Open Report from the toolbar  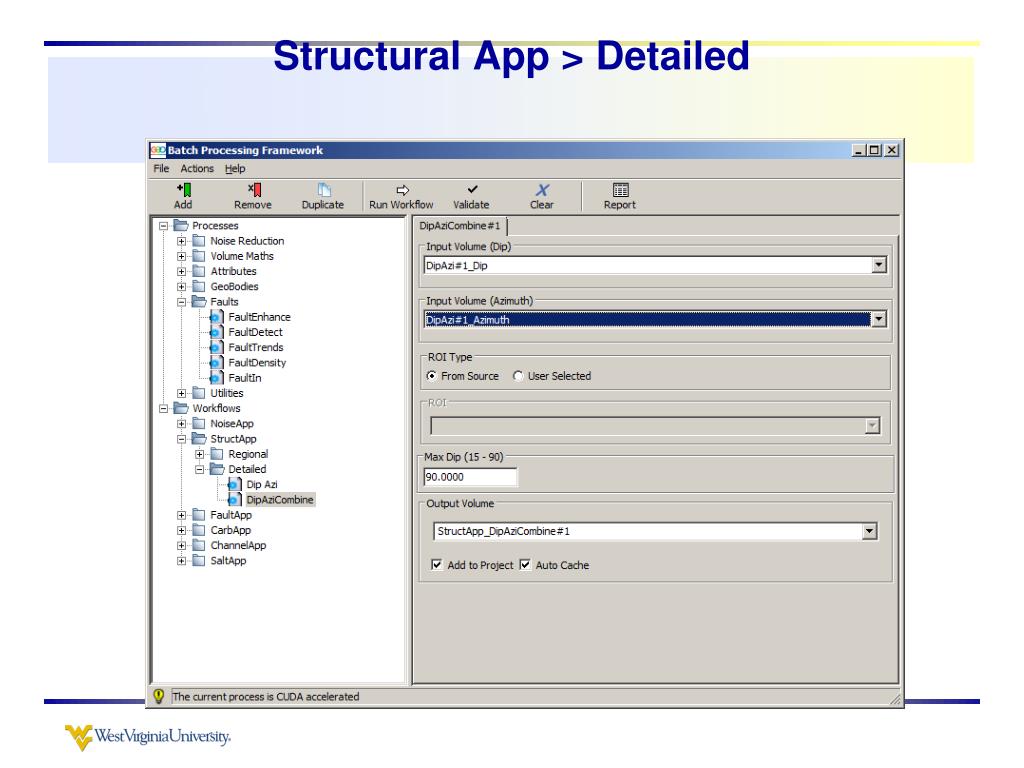pyautogui.click(x=620, y=190)
